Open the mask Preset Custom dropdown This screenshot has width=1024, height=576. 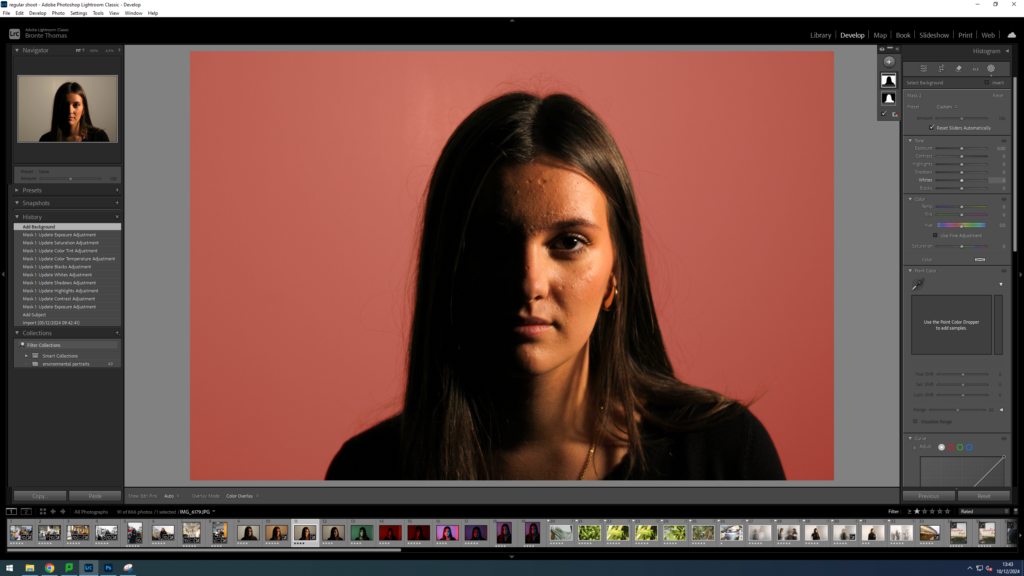[947, 106]
